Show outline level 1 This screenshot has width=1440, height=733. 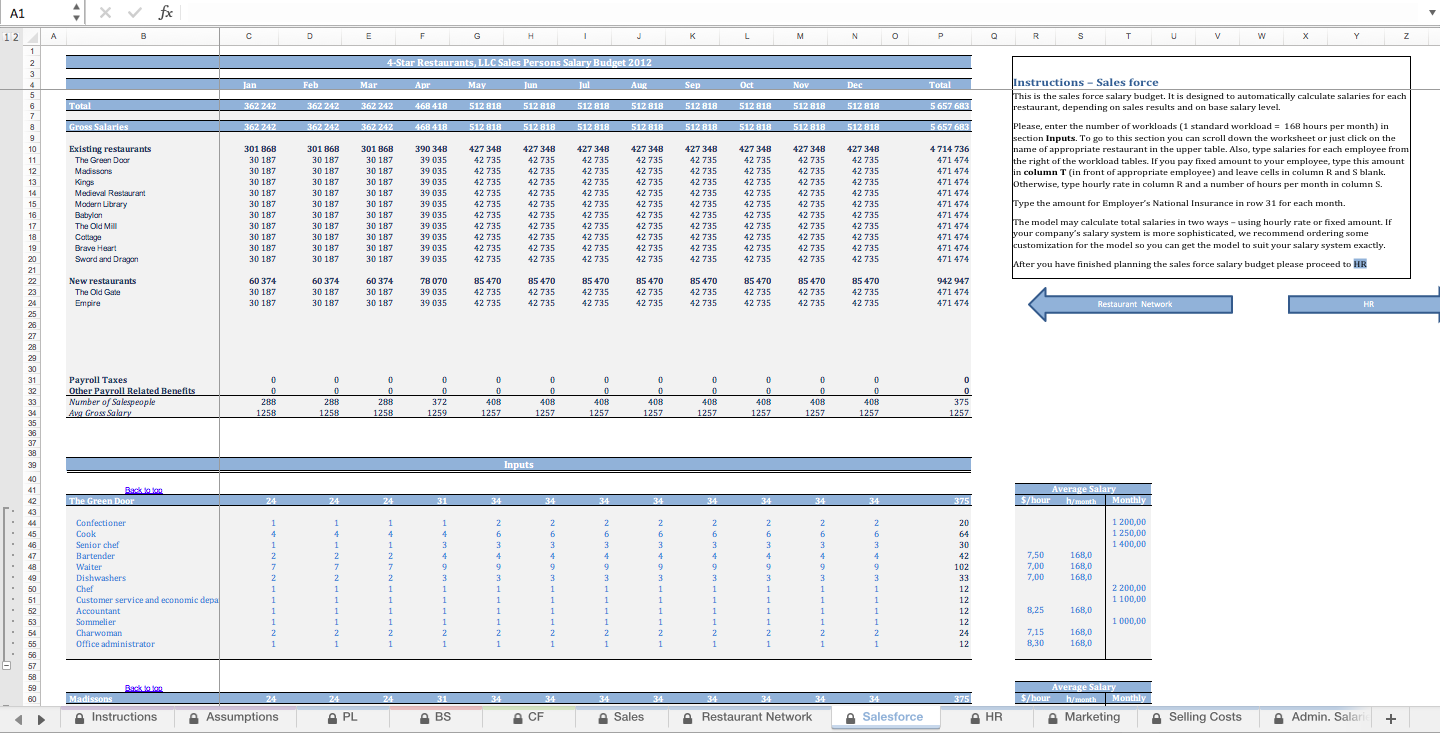click(x=6, y=37)
